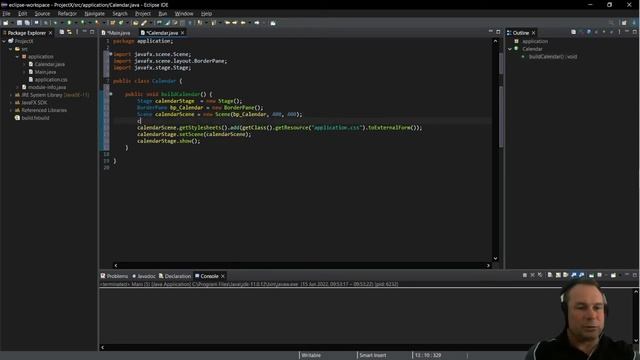Open the Outline view menu
This screenshot has height=360, width=640.
619,32
